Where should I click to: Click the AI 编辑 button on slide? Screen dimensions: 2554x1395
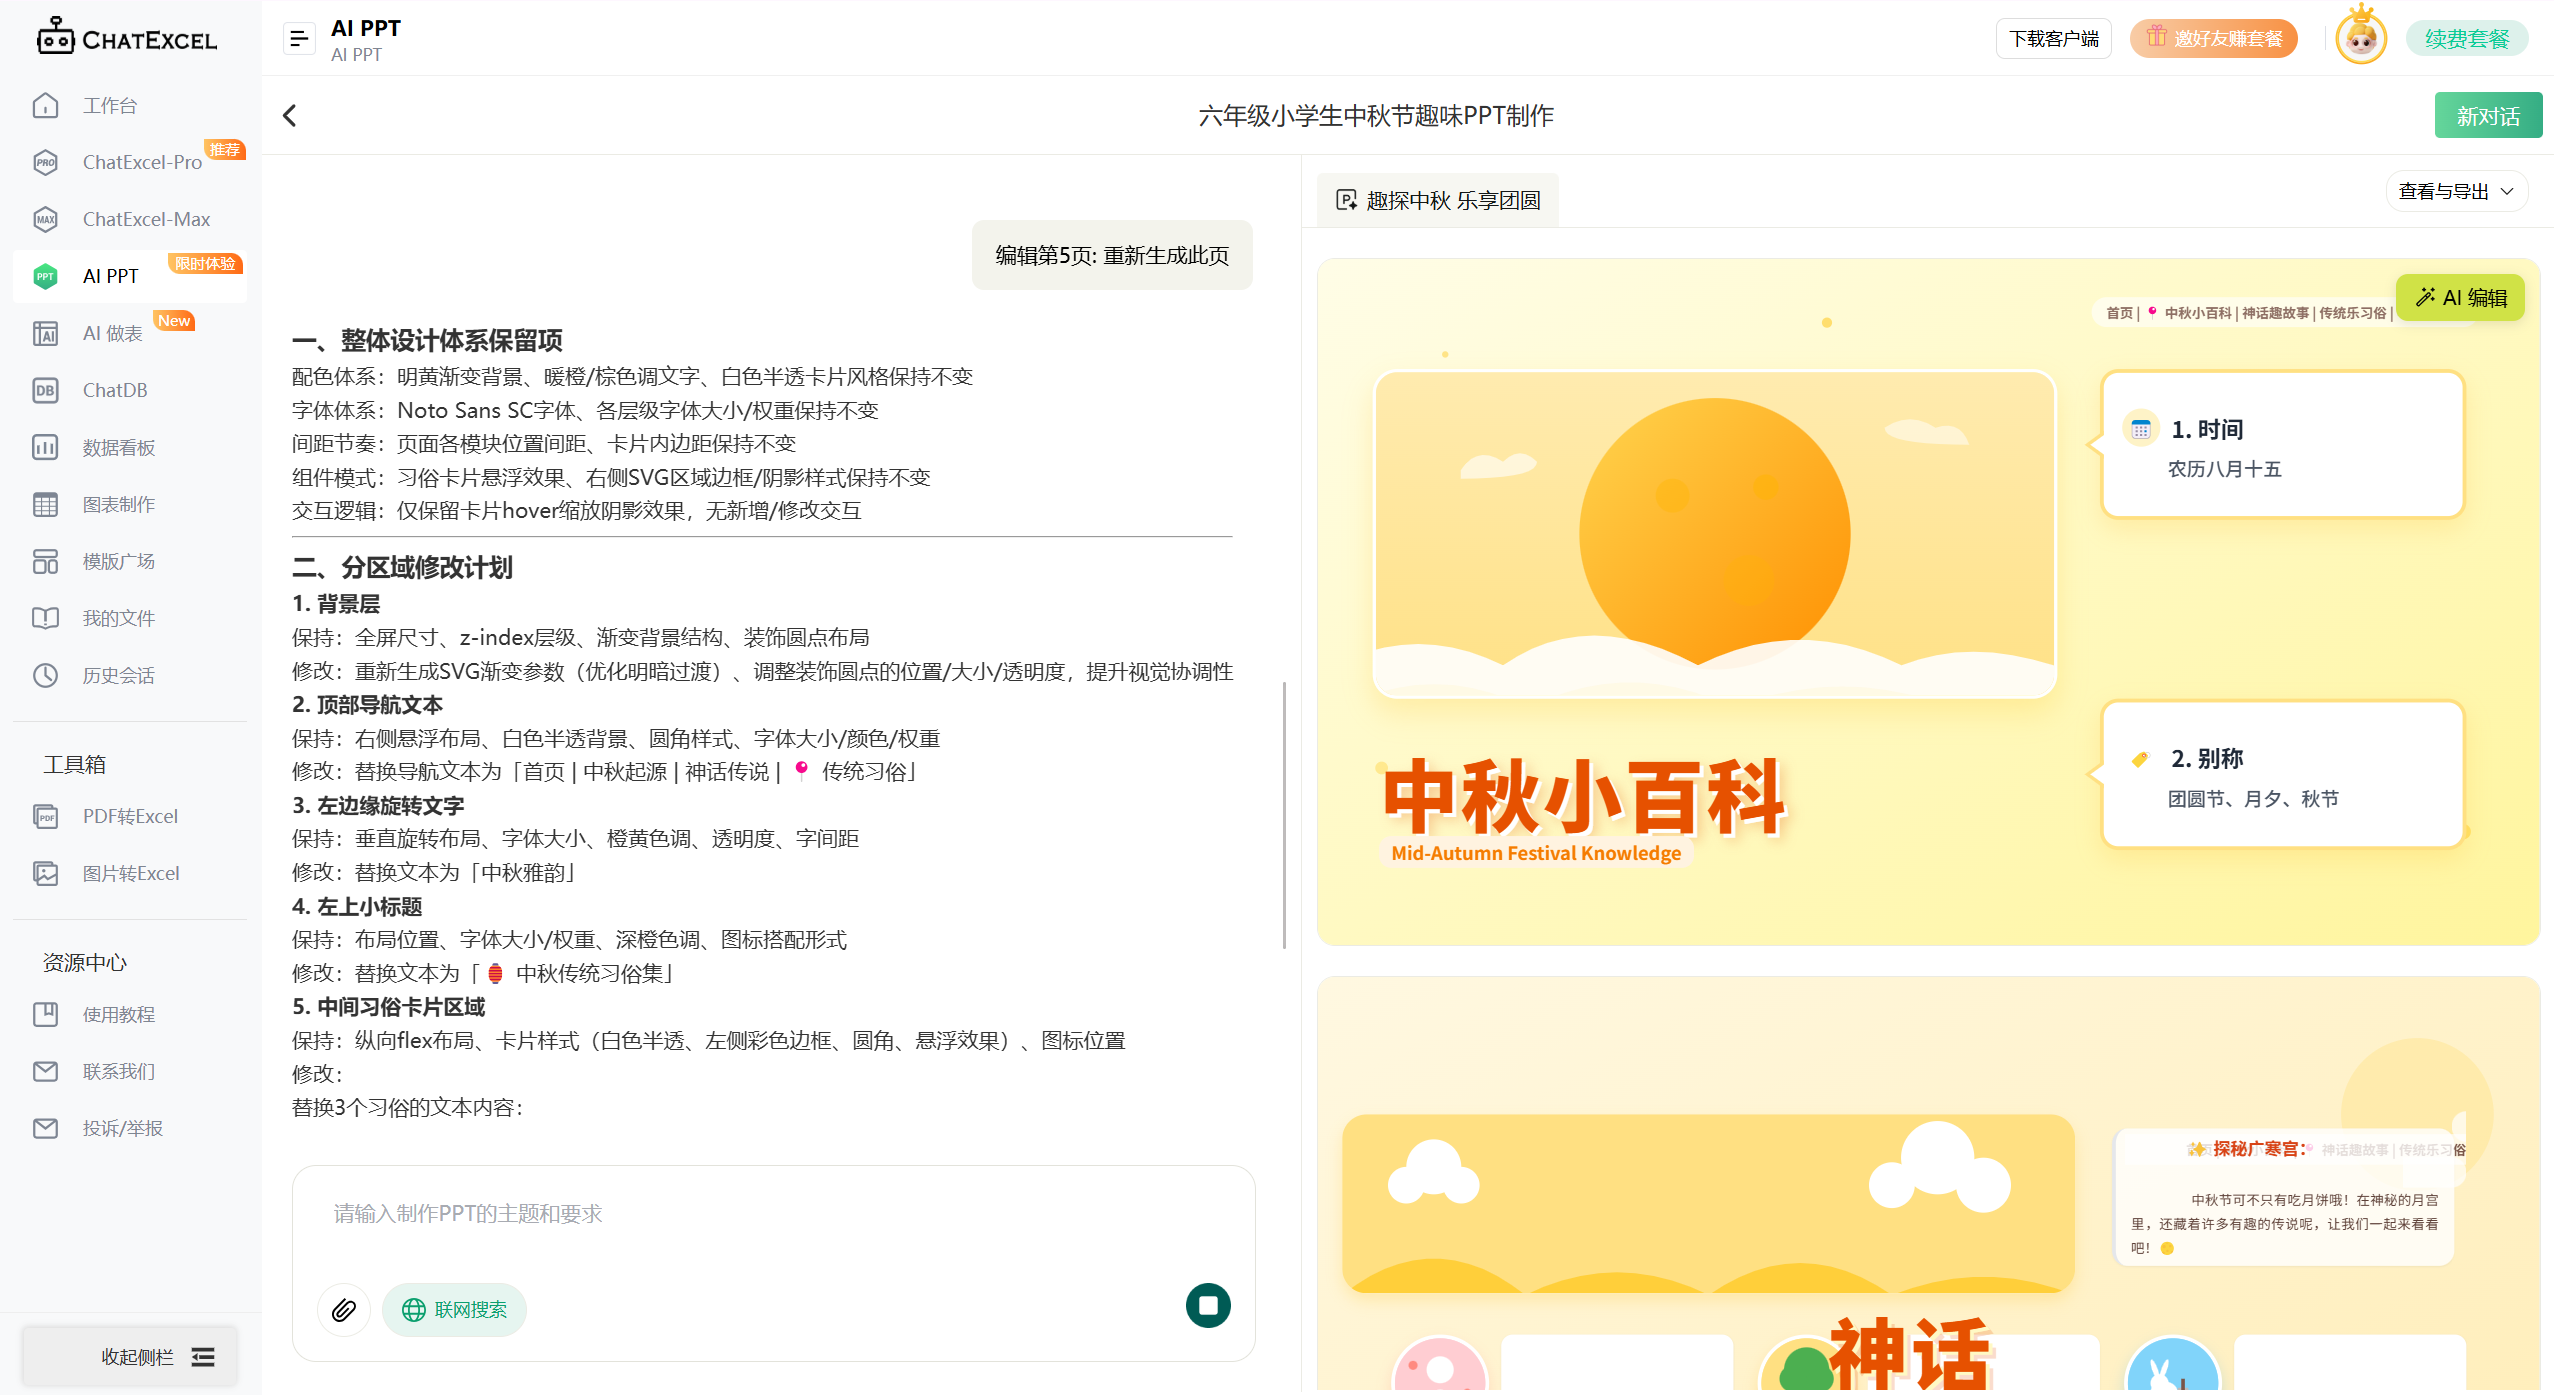click(x=2460, y=298)
